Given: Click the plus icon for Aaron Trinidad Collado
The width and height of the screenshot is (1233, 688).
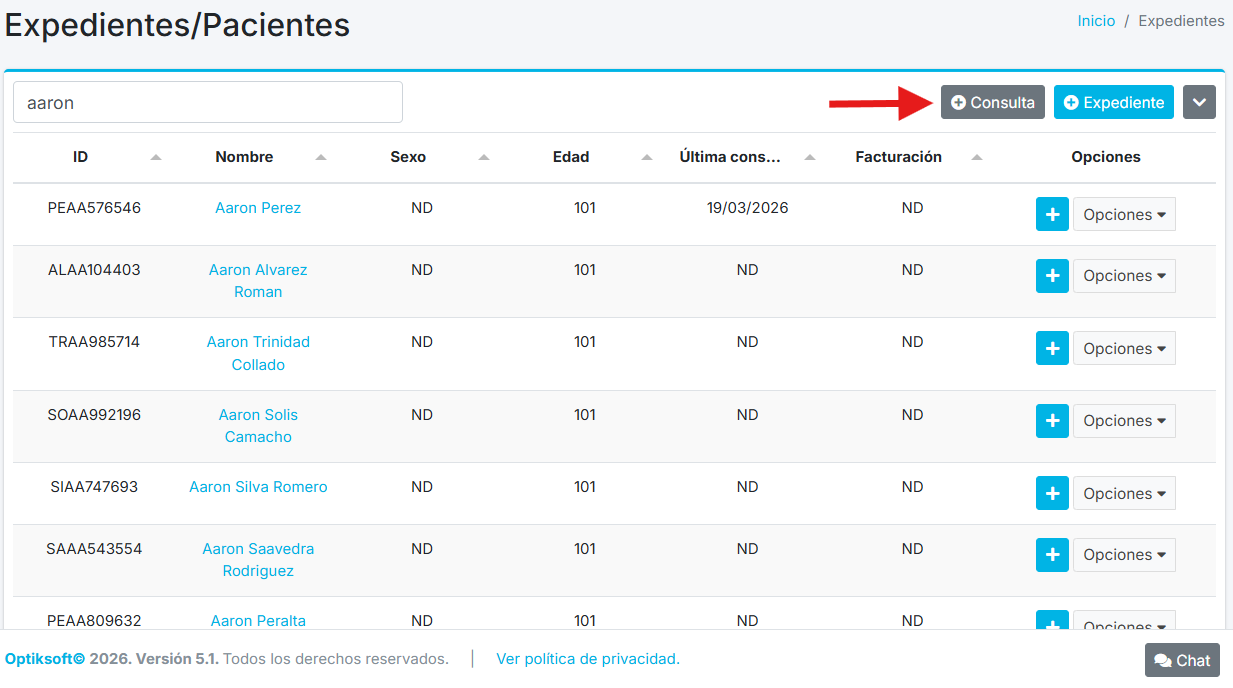Looking at the screenshot, I should (1052, 348).
